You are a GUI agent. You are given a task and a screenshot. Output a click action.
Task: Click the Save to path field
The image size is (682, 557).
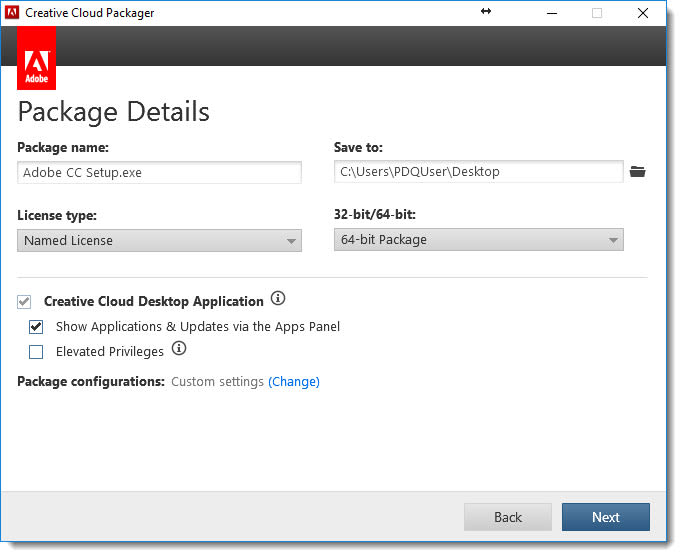coord(478,172)
